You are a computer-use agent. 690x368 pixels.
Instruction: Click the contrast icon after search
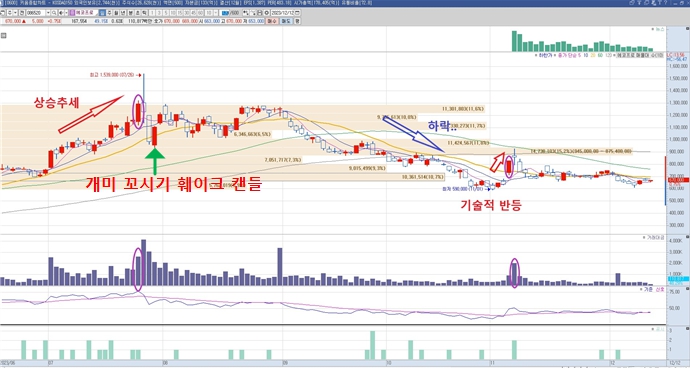point(61,13)
